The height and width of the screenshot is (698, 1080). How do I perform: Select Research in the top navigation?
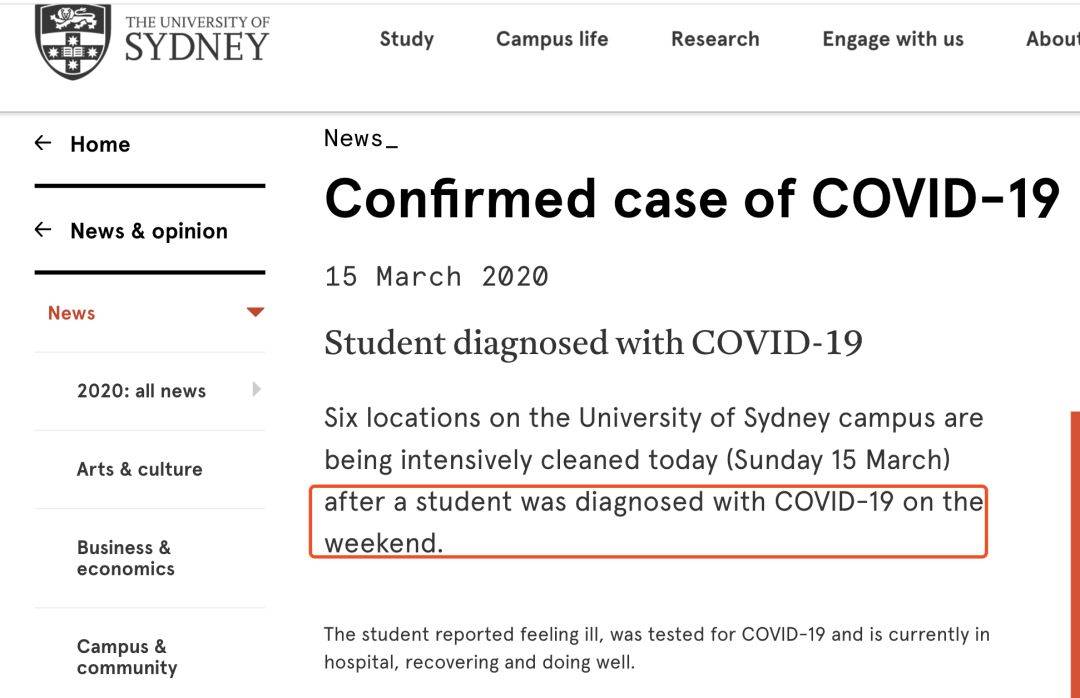tap(715, 39)
